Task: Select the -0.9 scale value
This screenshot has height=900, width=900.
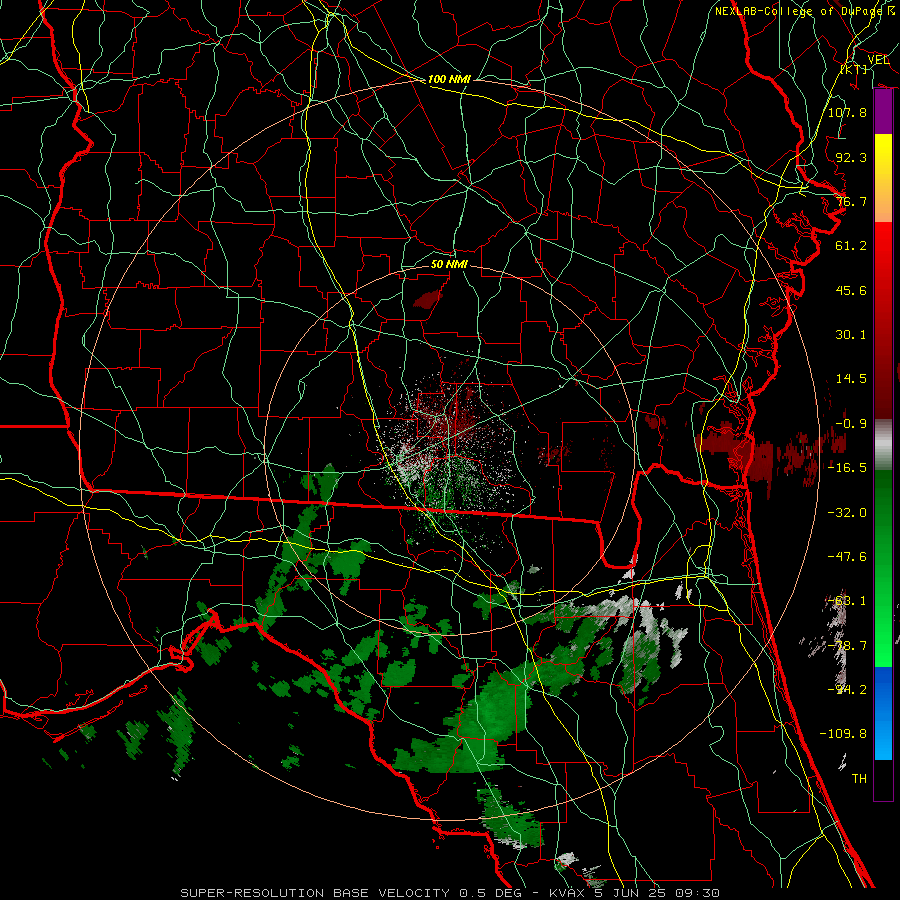Action: click(851, 424)
